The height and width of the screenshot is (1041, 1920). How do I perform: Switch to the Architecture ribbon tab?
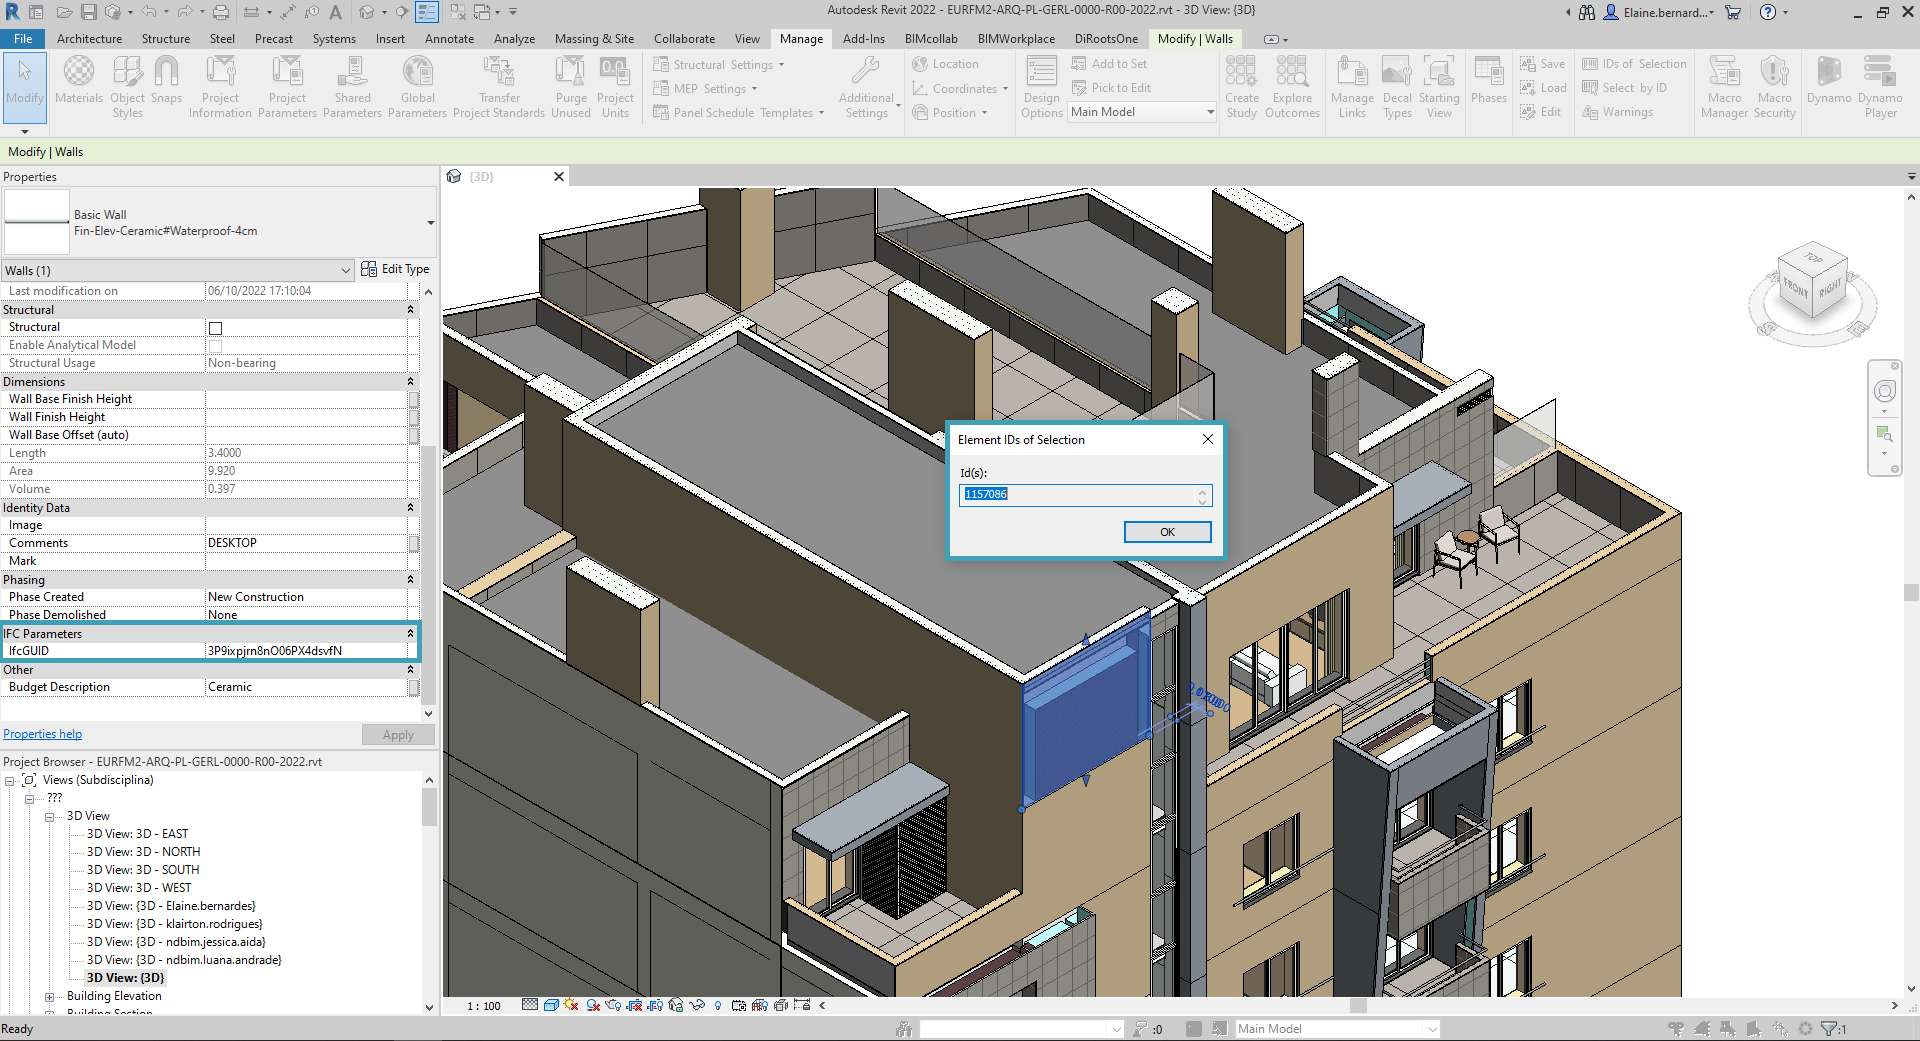point(90,39)
